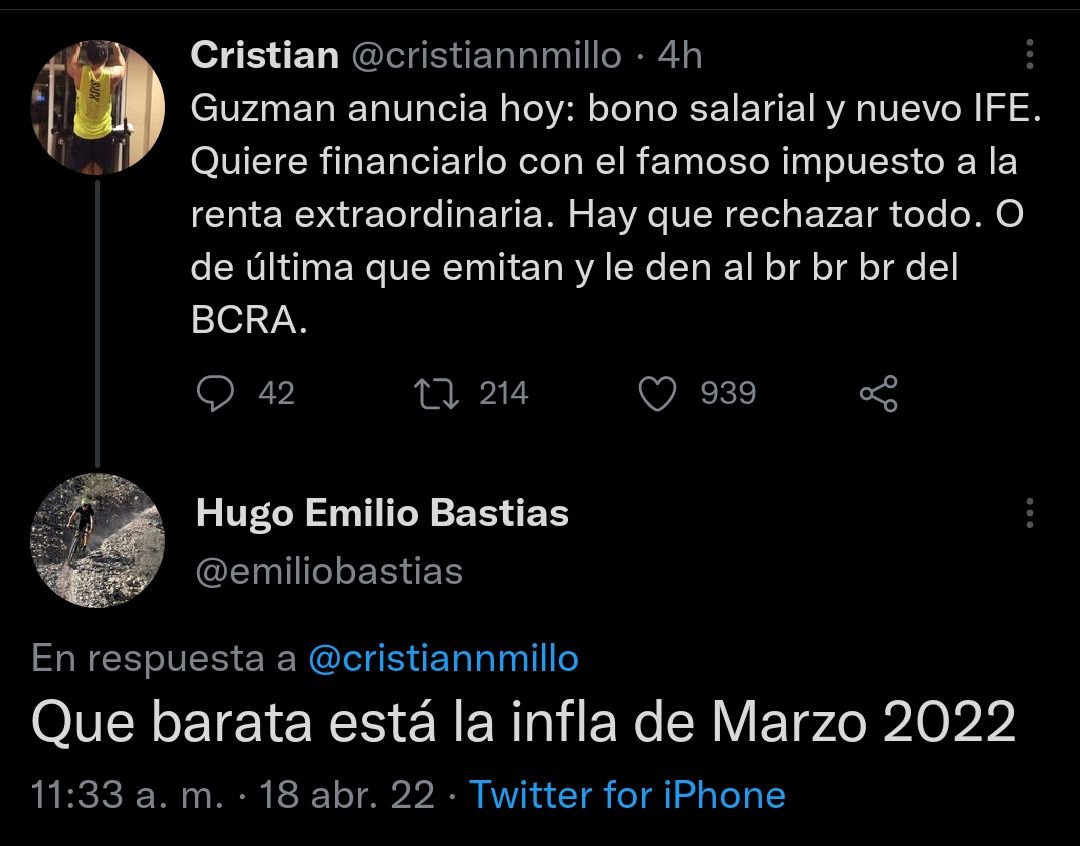The width and height of the screenshot is (1080, 846).
Task: Click the Hugo Emilio Bastias display name
Action: pyautogui.click(x=382, y=513)
